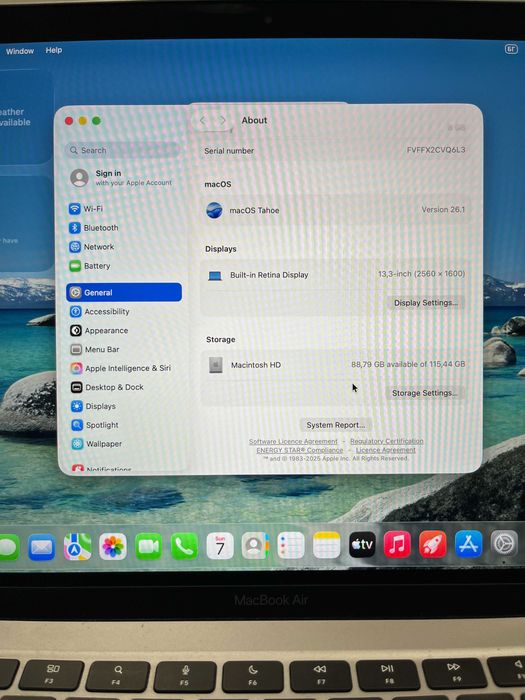The width and height of the screenshot is (525, 700).
Task: Open Contacts from the Dock
Action: [x=255, y=546]
